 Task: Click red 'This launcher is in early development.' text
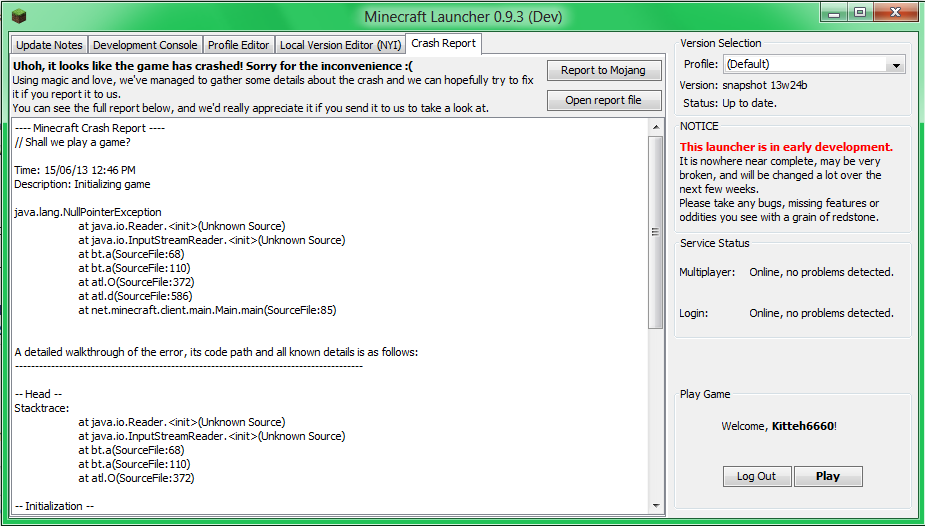point(786,147)
